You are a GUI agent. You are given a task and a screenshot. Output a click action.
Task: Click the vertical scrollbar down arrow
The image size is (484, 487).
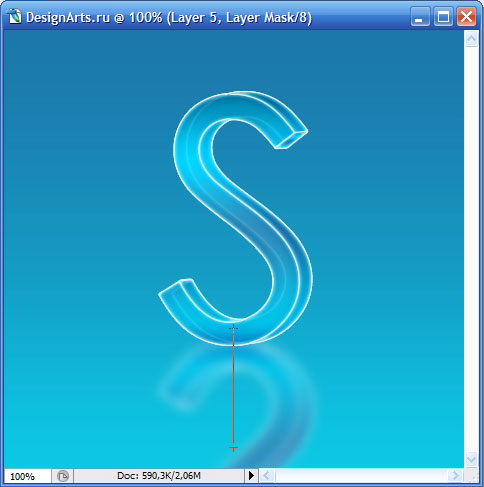click(x=471, y=460)
